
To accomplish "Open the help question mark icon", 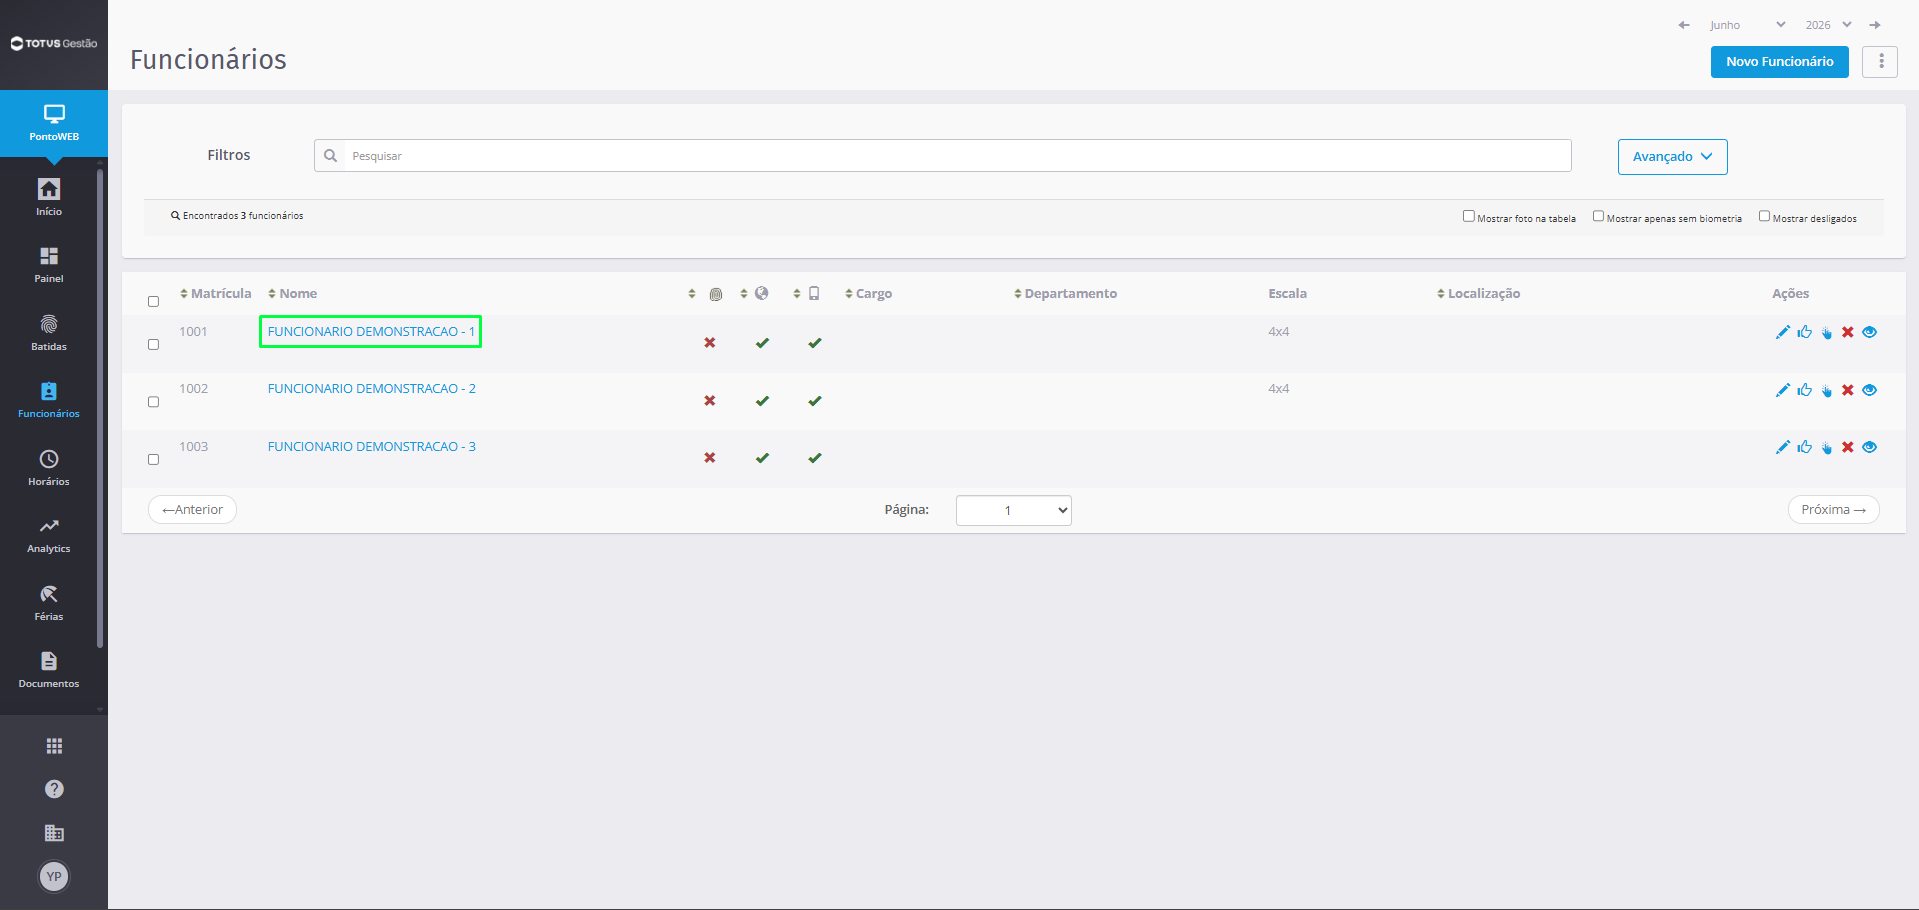I will coord(54,789).
